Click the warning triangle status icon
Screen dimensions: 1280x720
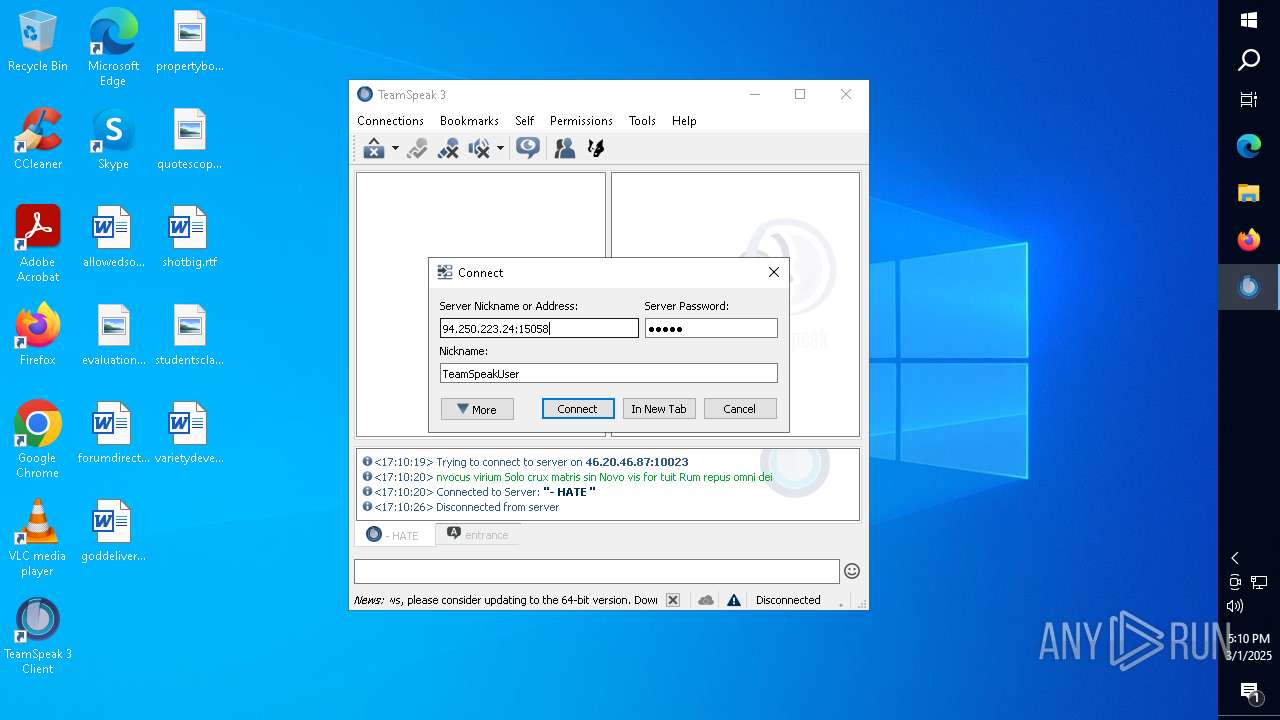pos(734,600)
